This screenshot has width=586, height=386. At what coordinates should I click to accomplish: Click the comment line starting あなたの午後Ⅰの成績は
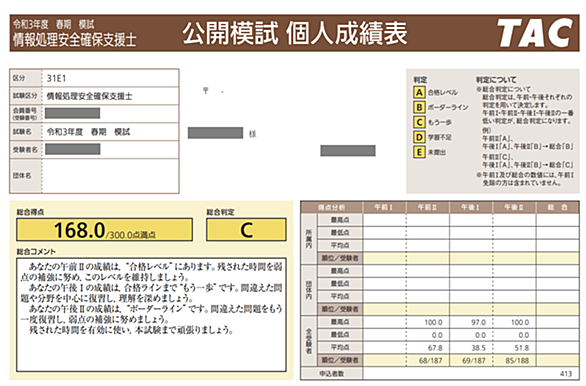[155, 288]
